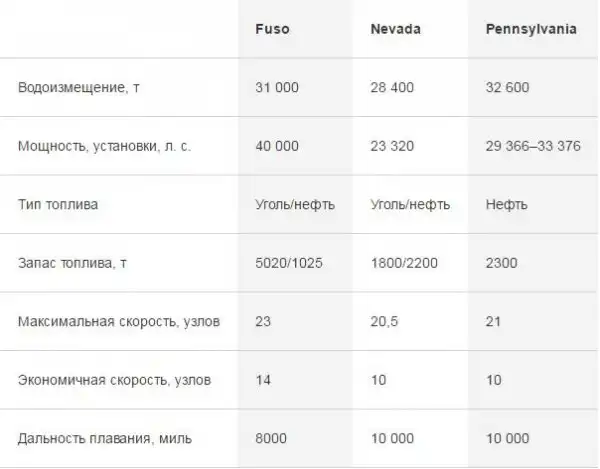Select Pennsylvania displacement value 32 600
This screenshot has height=469, width=600.
[x=507, y=87]
